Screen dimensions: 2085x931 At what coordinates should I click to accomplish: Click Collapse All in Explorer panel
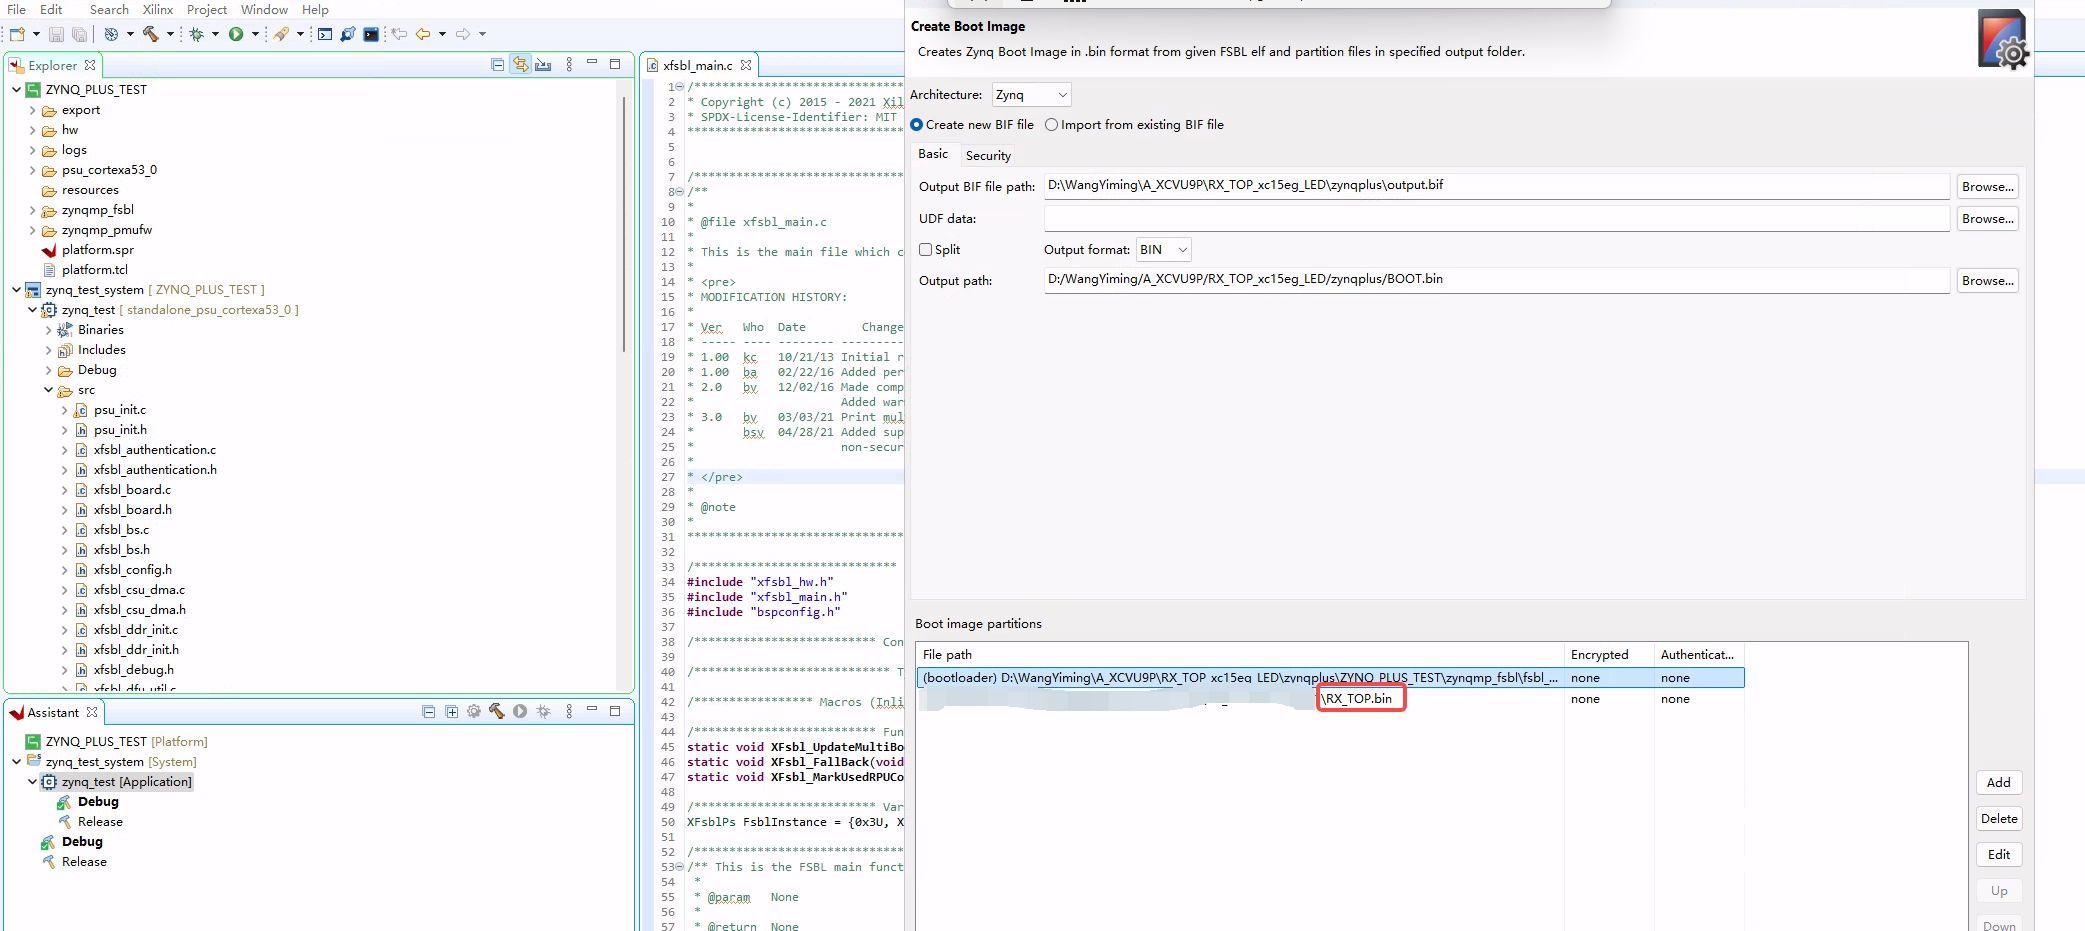(x=497, y=65)
